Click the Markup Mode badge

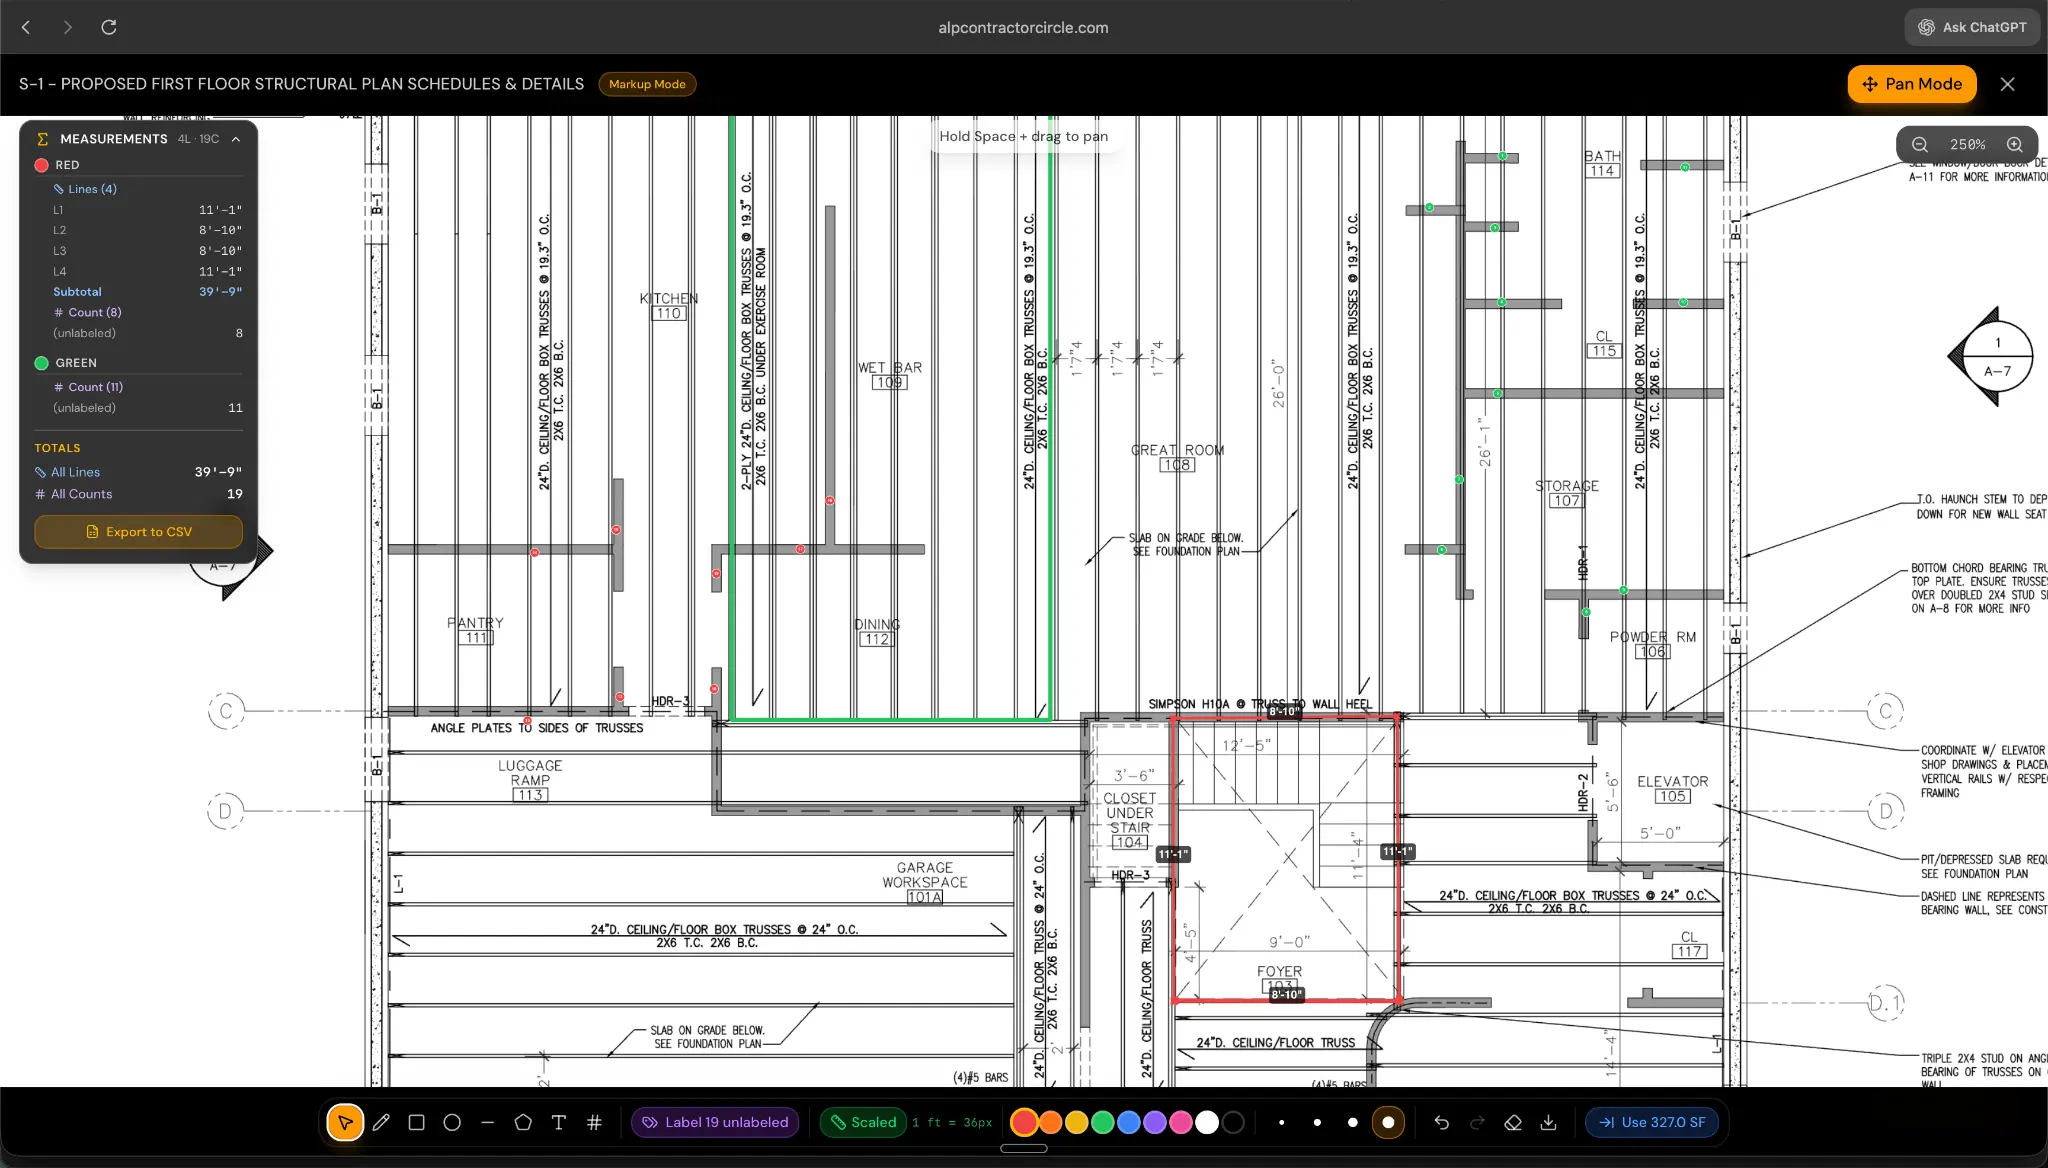coord(647,84)
